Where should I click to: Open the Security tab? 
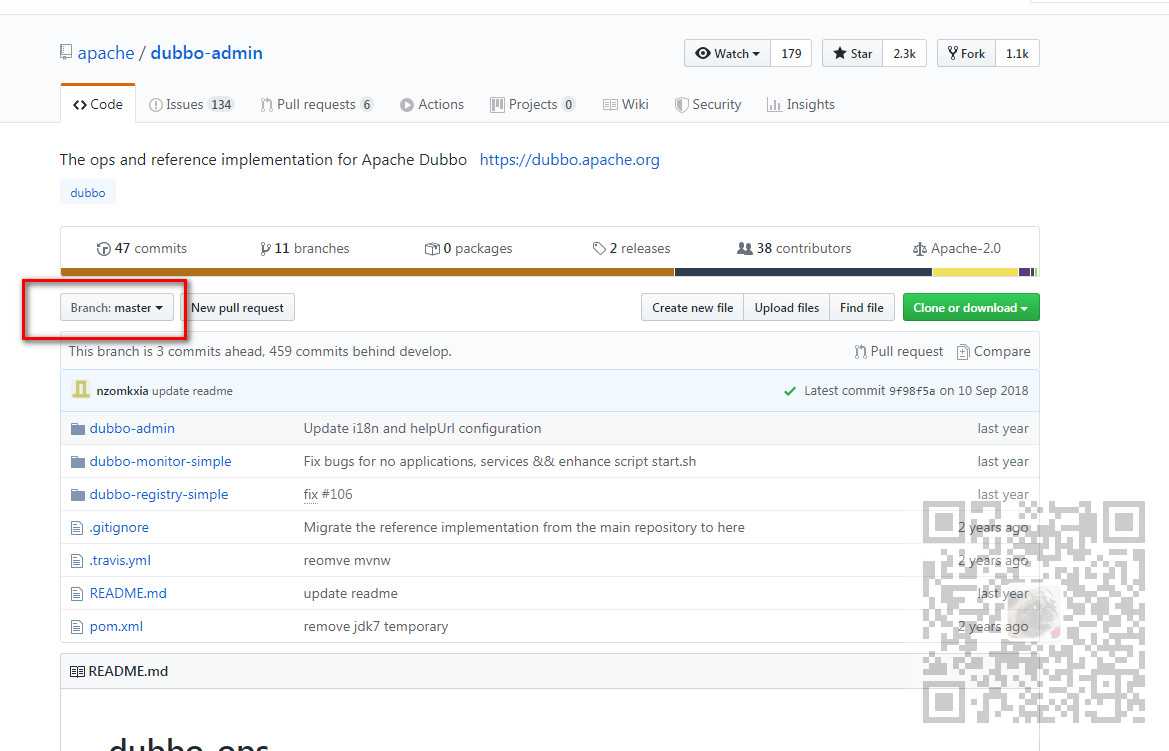708,104
